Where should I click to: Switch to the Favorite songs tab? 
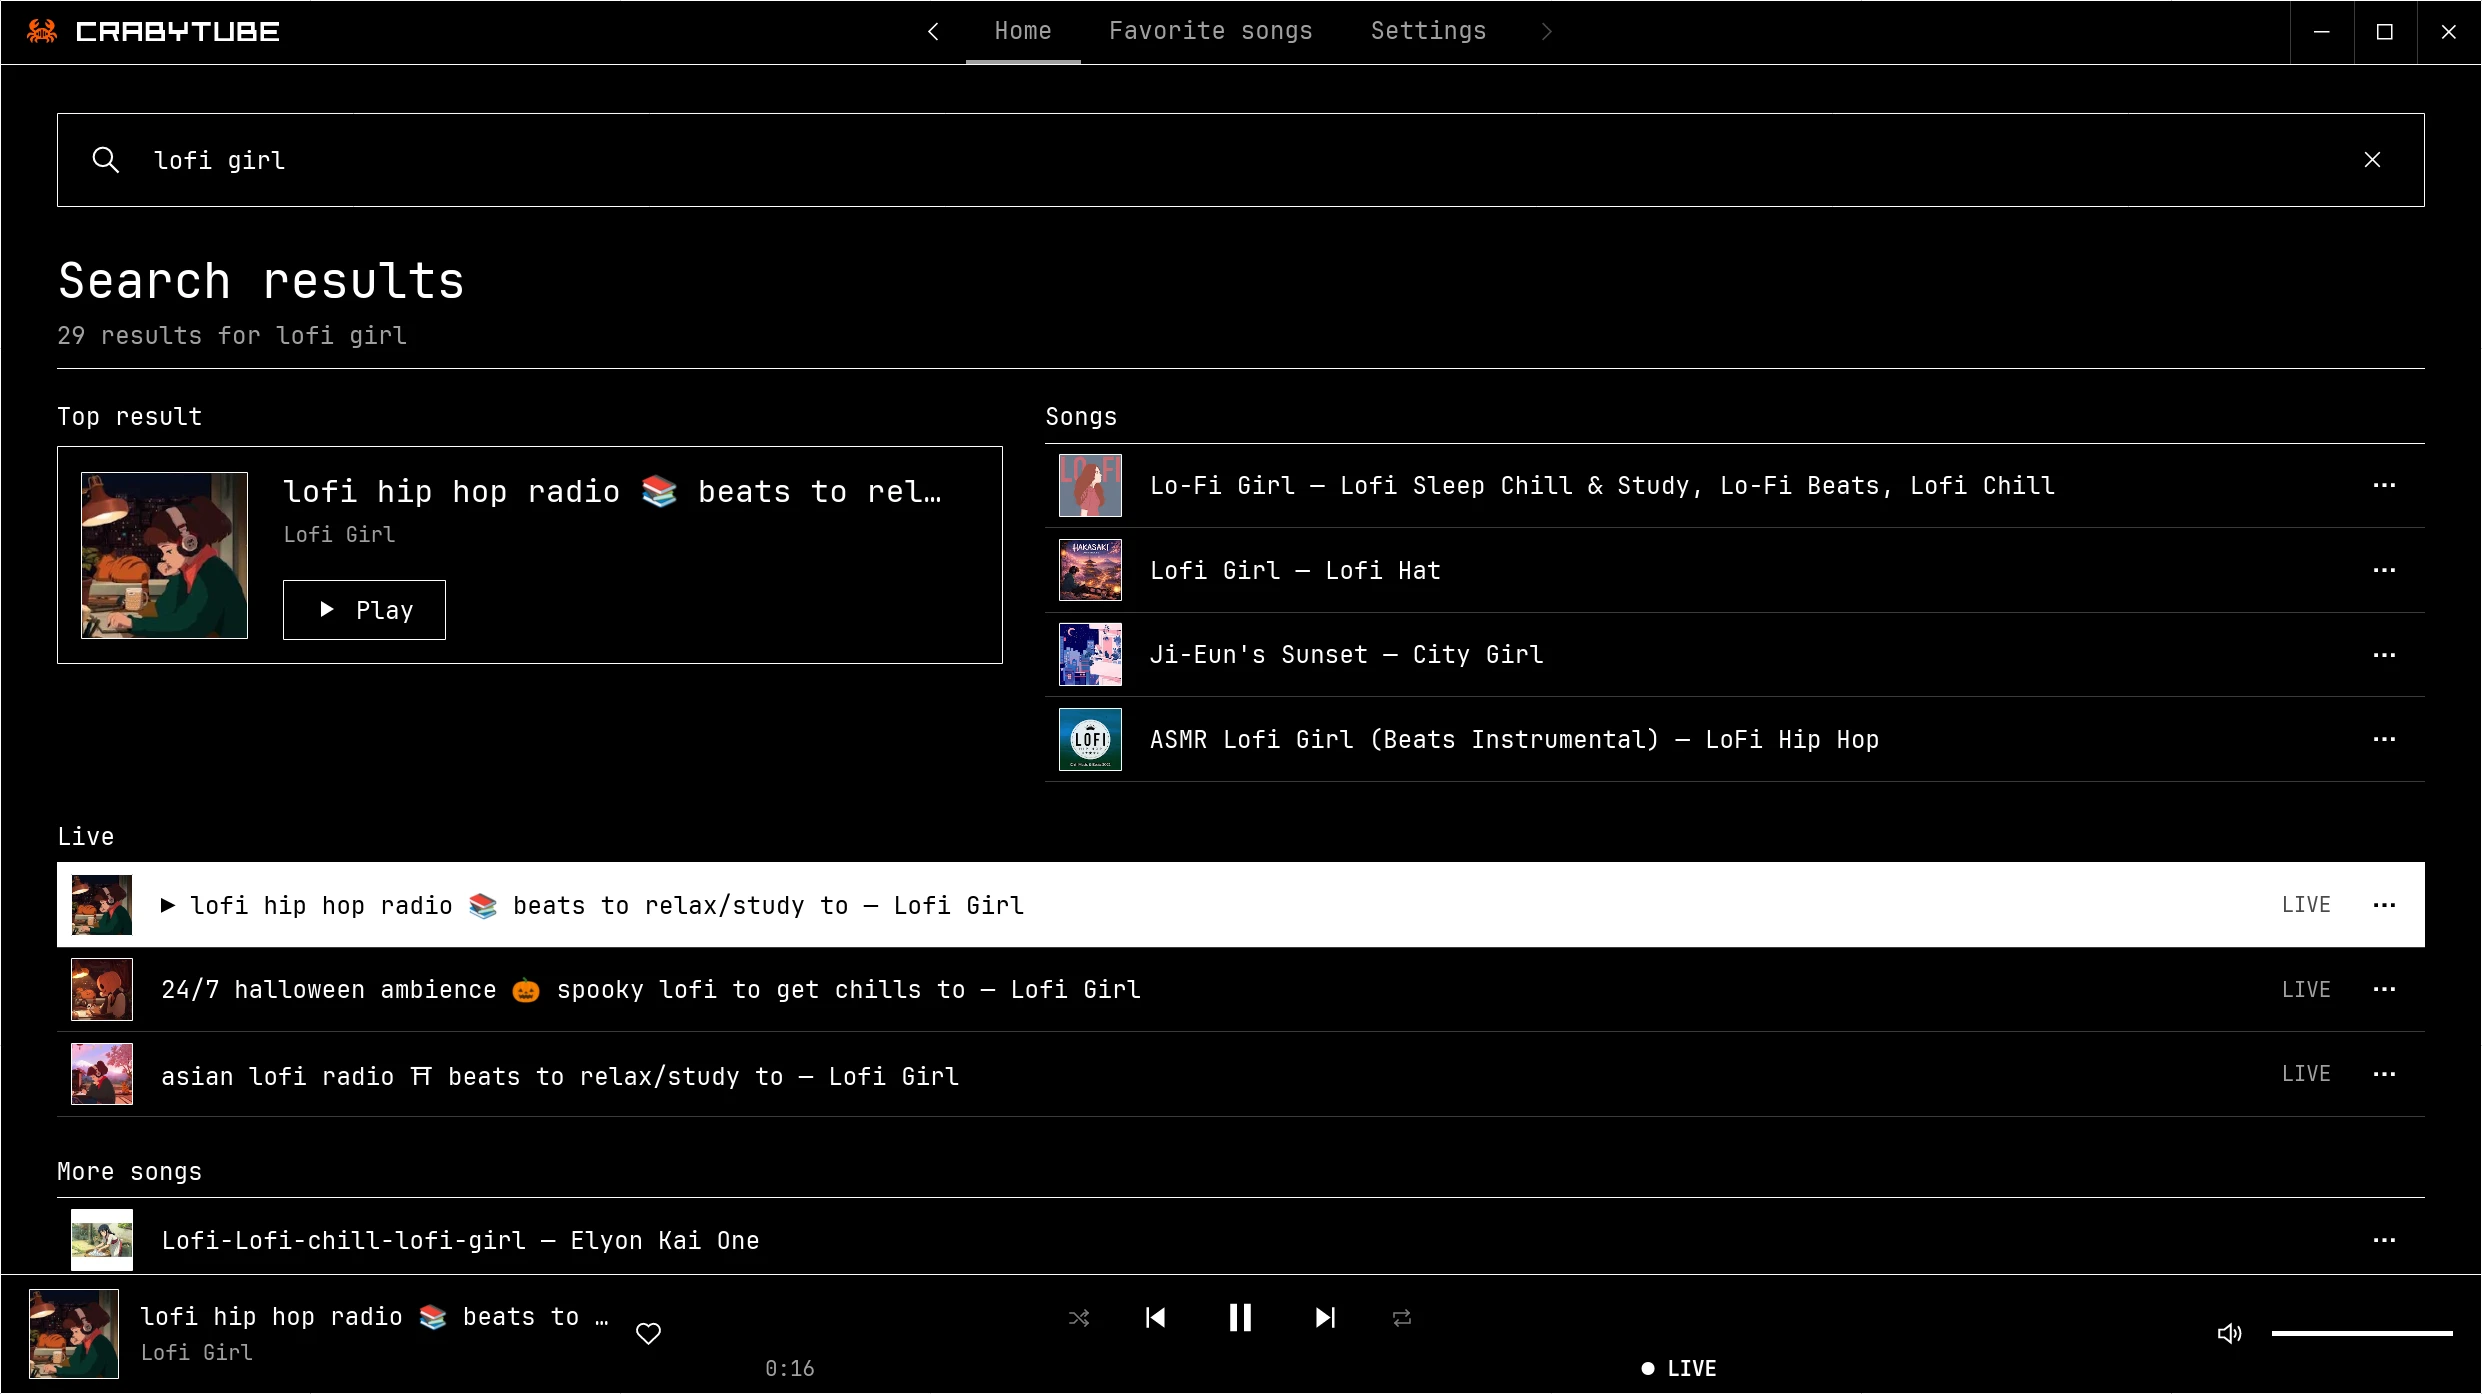[x=1210, y=32]
